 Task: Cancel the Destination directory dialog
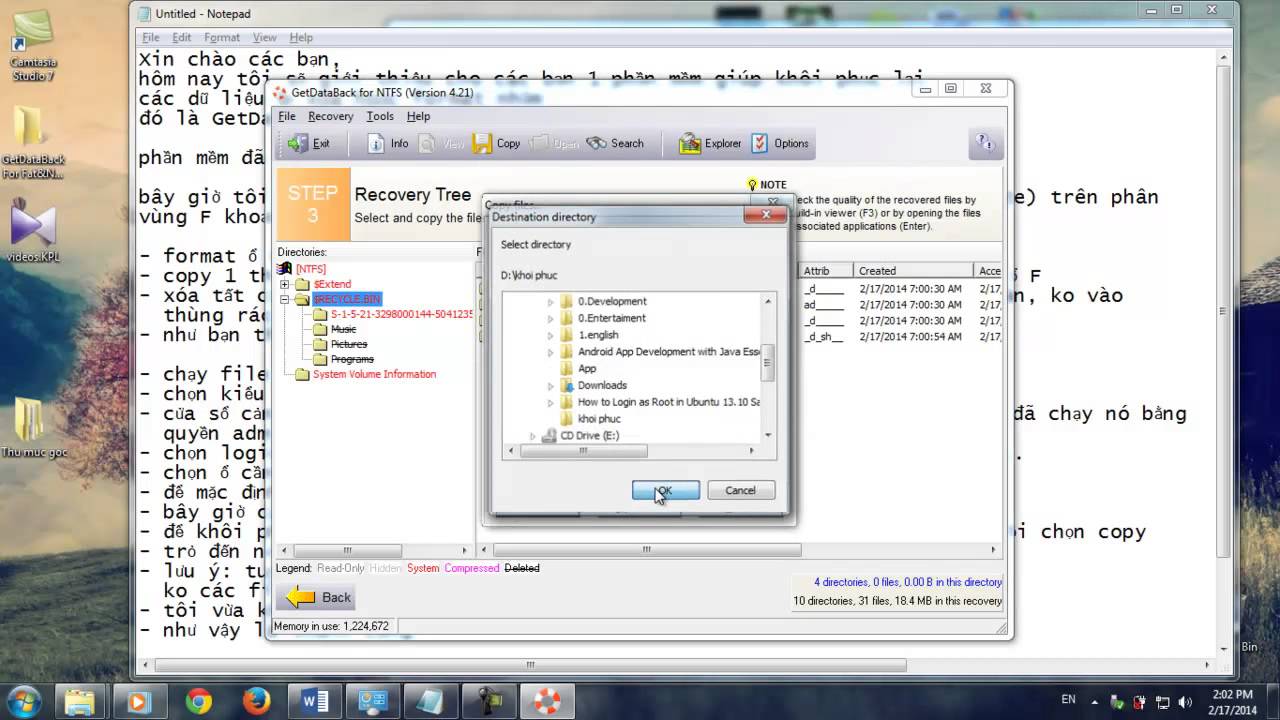741,490
